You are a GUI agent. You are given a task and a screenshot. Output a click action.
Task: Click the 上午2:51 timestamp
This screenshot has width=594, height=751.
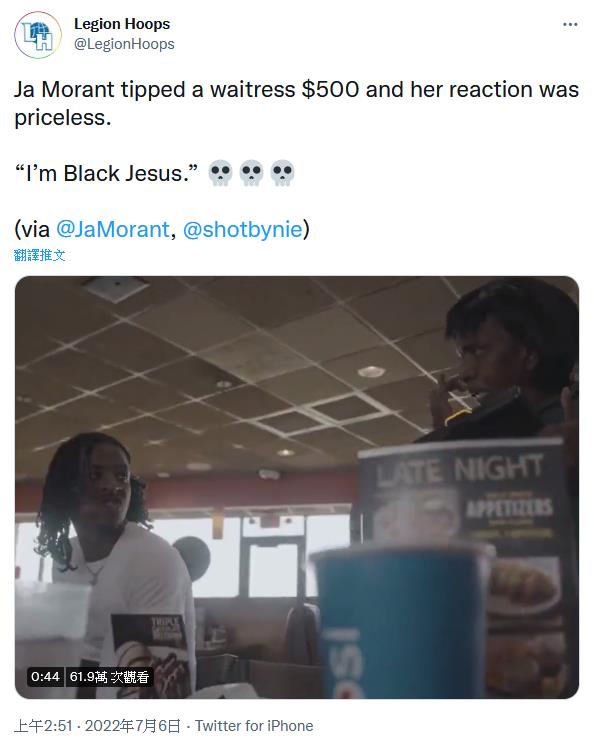pyautogui.click(x=43, y=726)
